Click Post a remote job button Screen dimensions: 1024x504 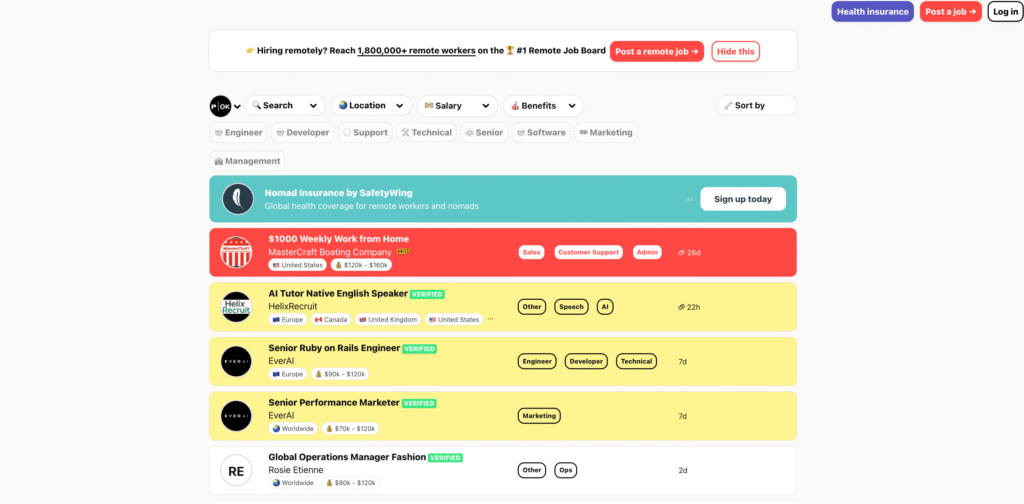click(657, 52)
